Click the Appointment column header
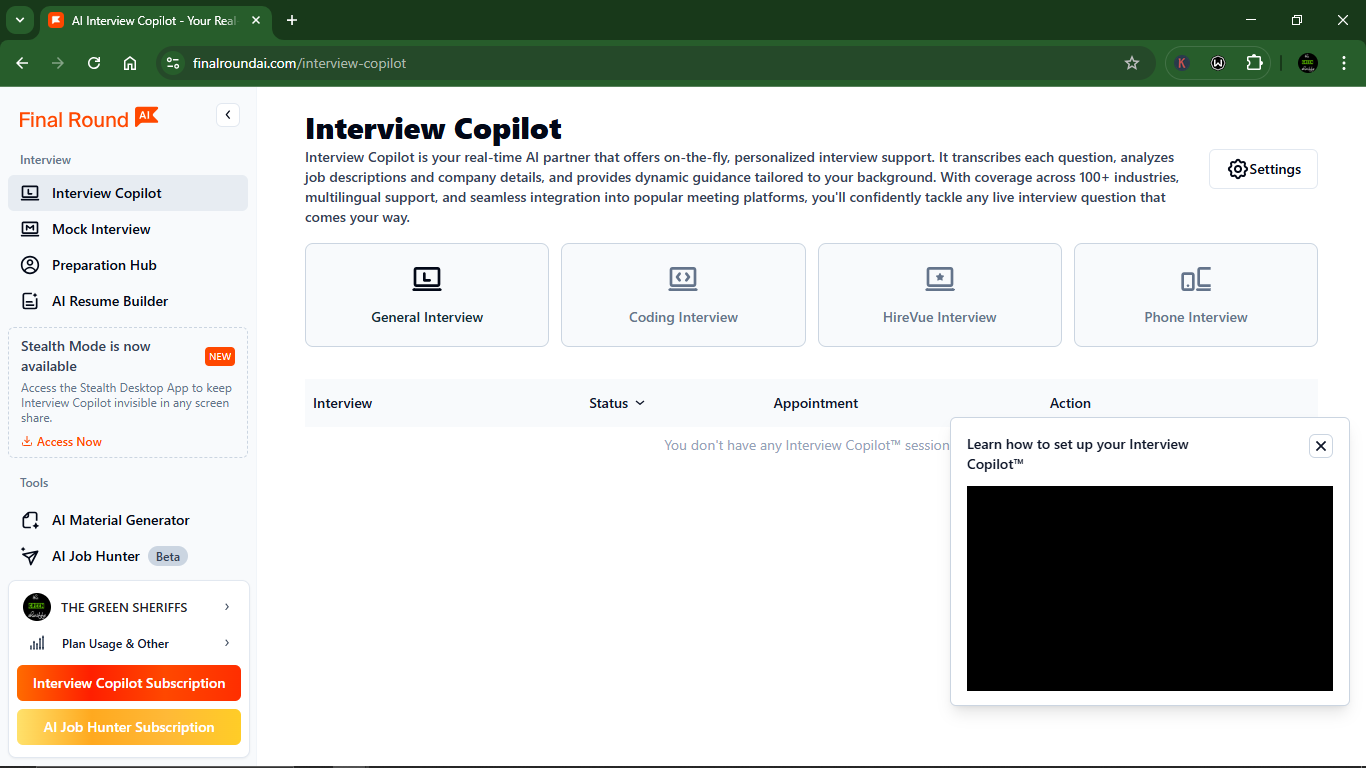This screenshot has height=768, width=1366. click(x=816, y=403)
